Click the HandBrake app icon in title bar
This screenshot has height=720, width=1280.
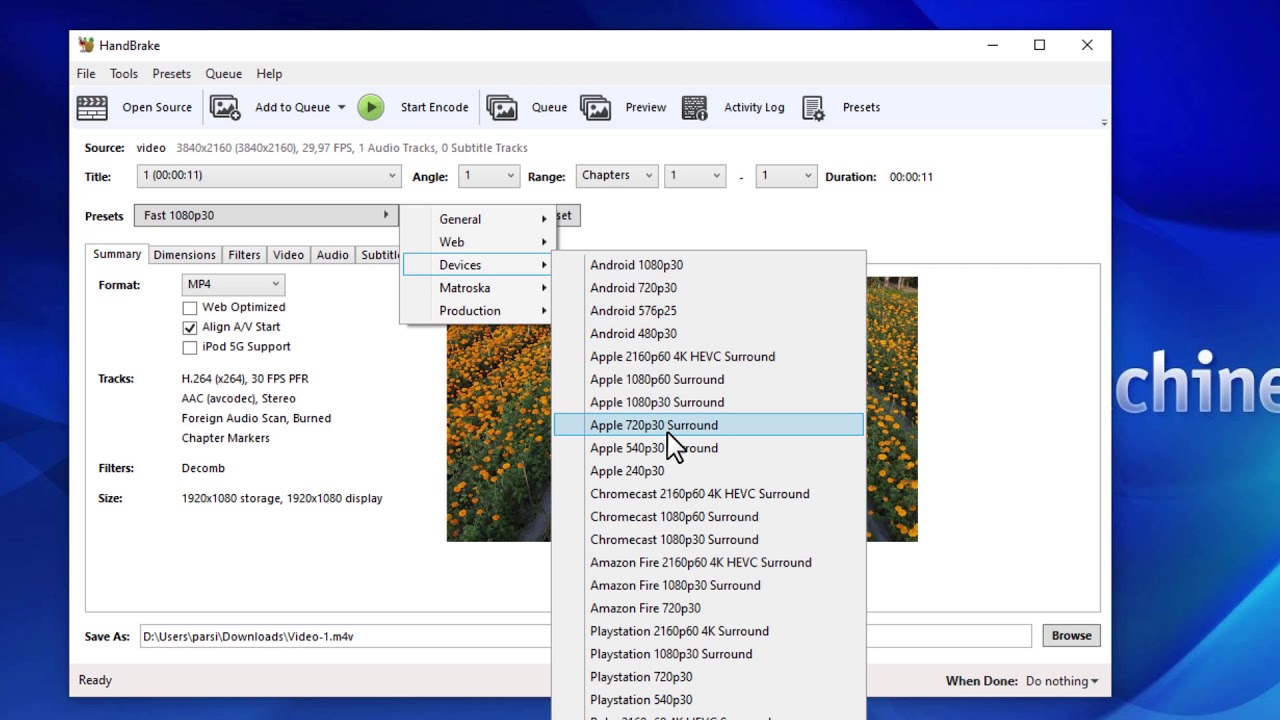(x=86, y=45)
